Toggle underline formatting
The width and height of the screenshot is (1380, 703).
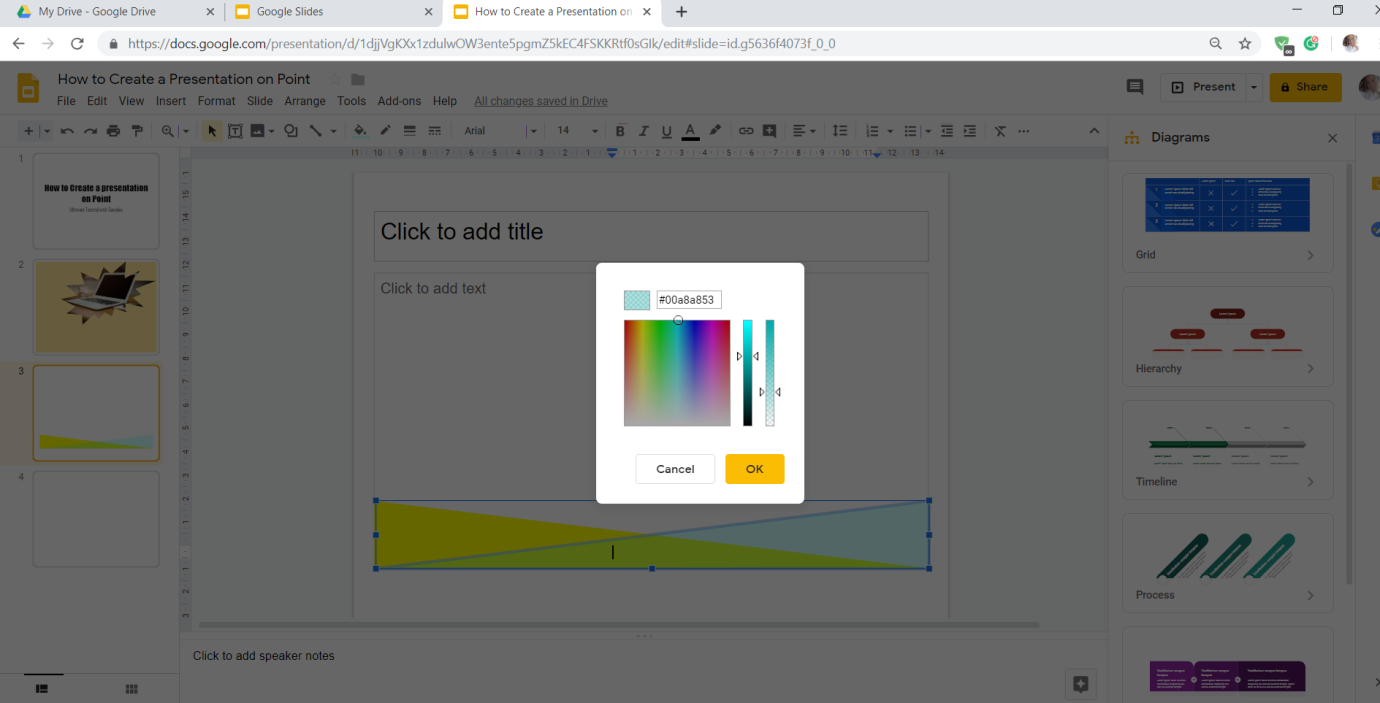click(666, 131)
